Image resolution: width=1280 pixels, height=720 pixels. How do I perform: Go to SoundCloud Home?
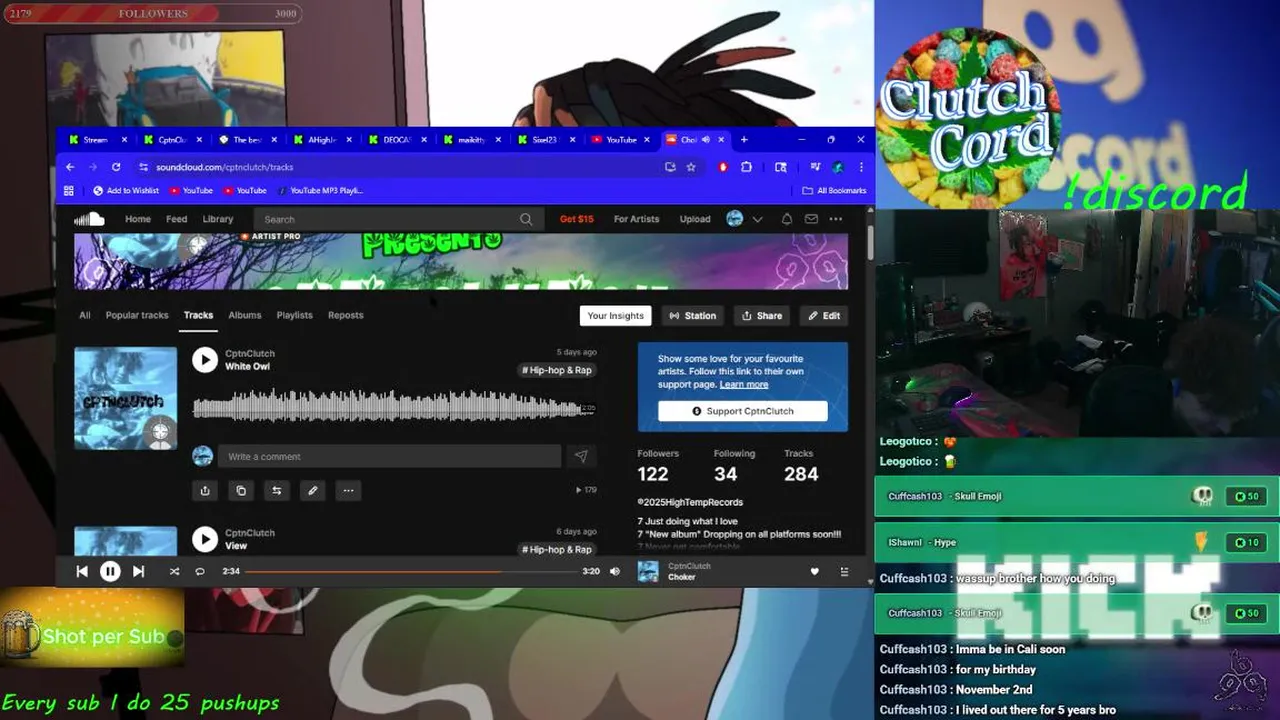tap(138, 219)
